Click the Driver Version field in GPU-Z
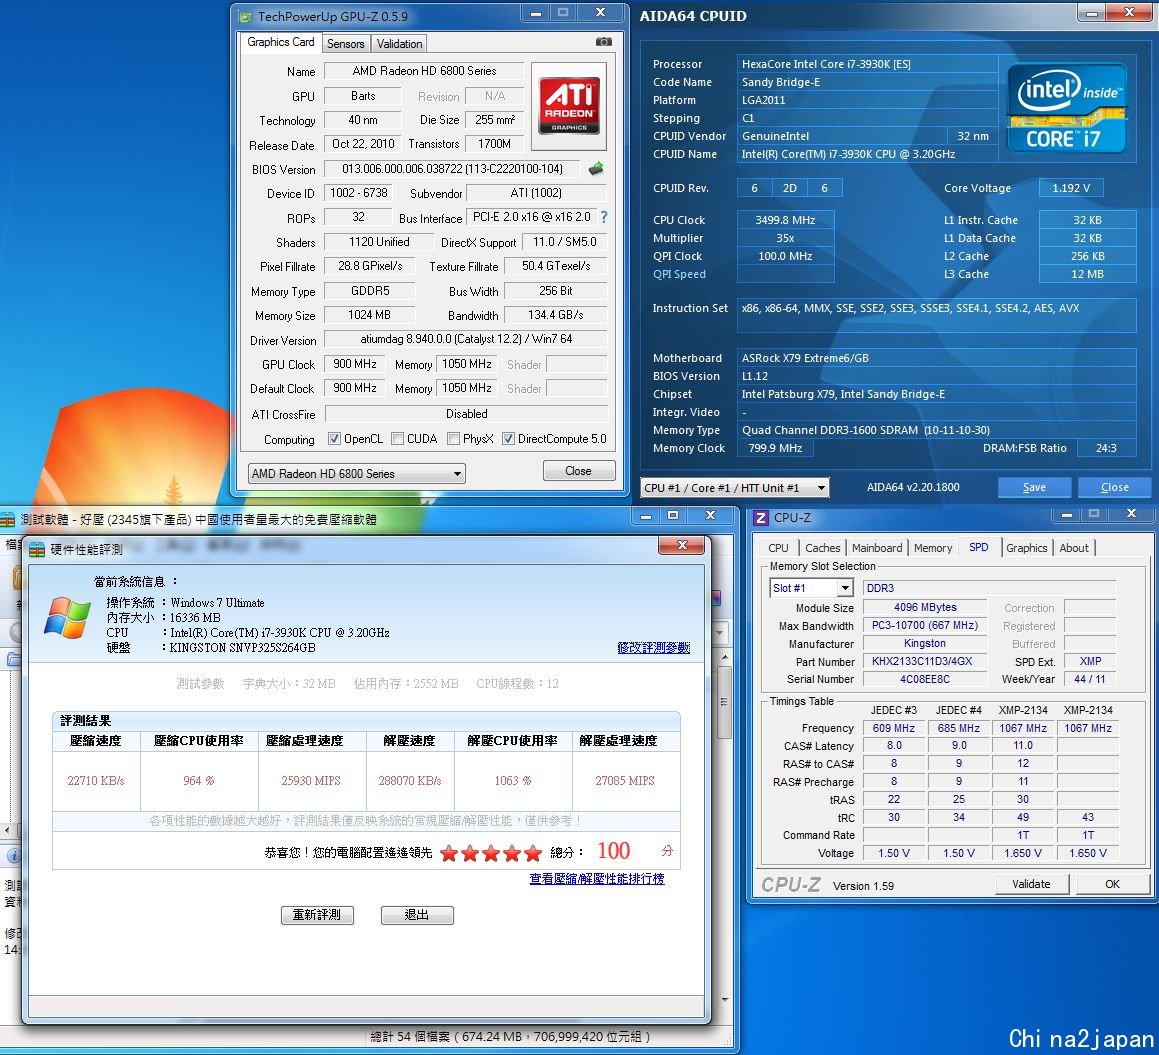This screenshot has width=1159, height=1055. [x=466, y=339]
